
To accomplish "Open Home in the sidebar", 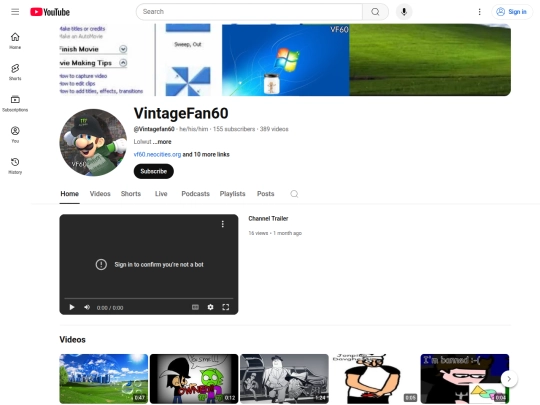I will (15, 41).
